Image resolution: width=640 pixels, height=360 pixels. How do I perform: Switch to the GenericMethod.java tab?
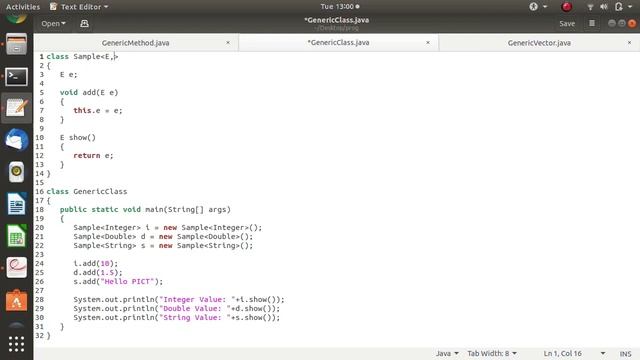click(x=136, y=43)
